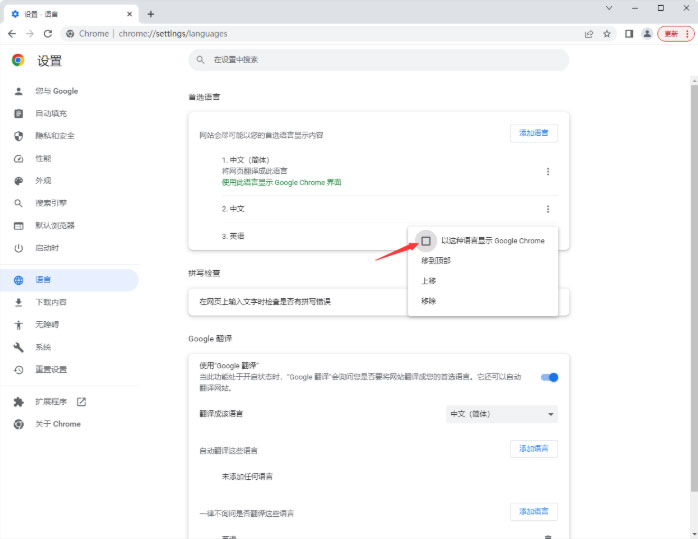Check 以这种语言显示 Google Chrome checkbox
Image resolution: width=698 pixels, height=539 pixels.
(426, 241)
